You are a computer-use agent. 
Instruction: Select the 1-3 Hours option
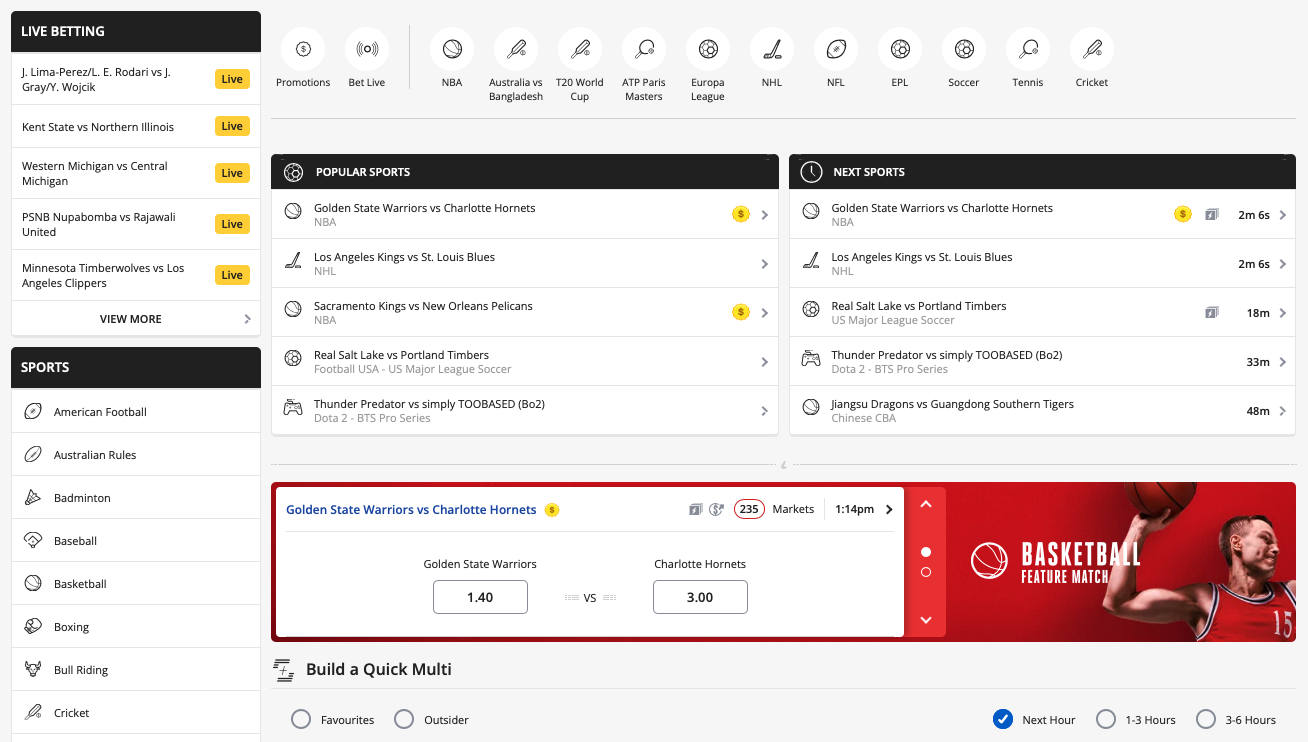pos(1106,719)
